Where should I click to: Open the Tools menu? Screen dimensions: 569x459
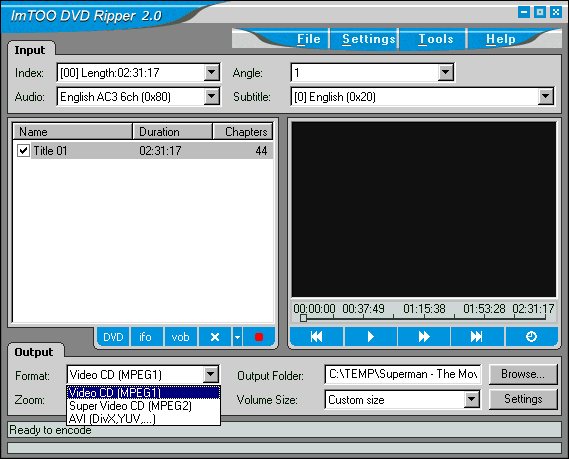tap(435, 39)
